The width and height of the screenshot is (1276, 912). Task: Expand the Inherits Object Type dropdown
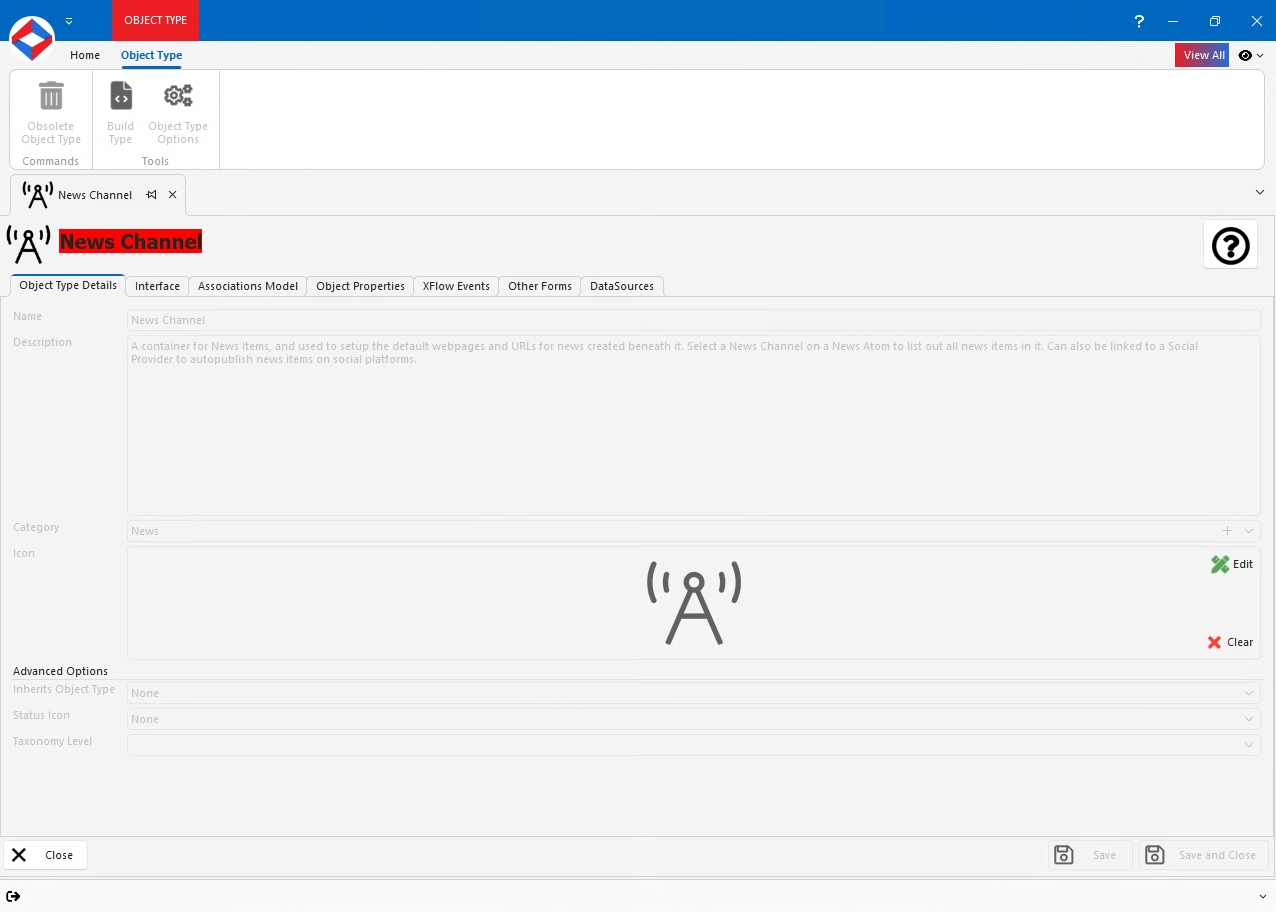click(x=1248, y=692)
